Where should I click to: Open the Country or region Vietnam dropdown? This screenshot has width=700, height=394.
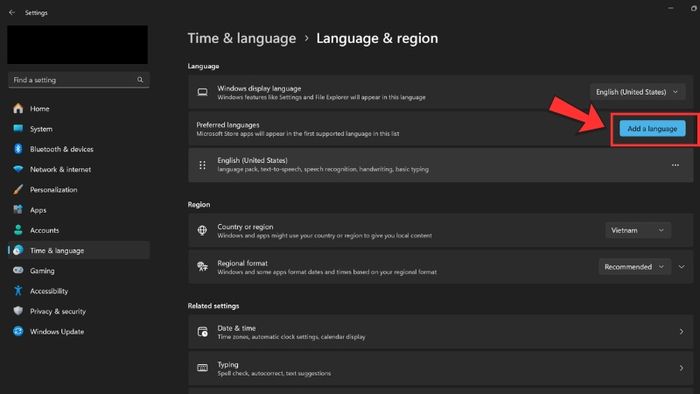coord(638,230)
